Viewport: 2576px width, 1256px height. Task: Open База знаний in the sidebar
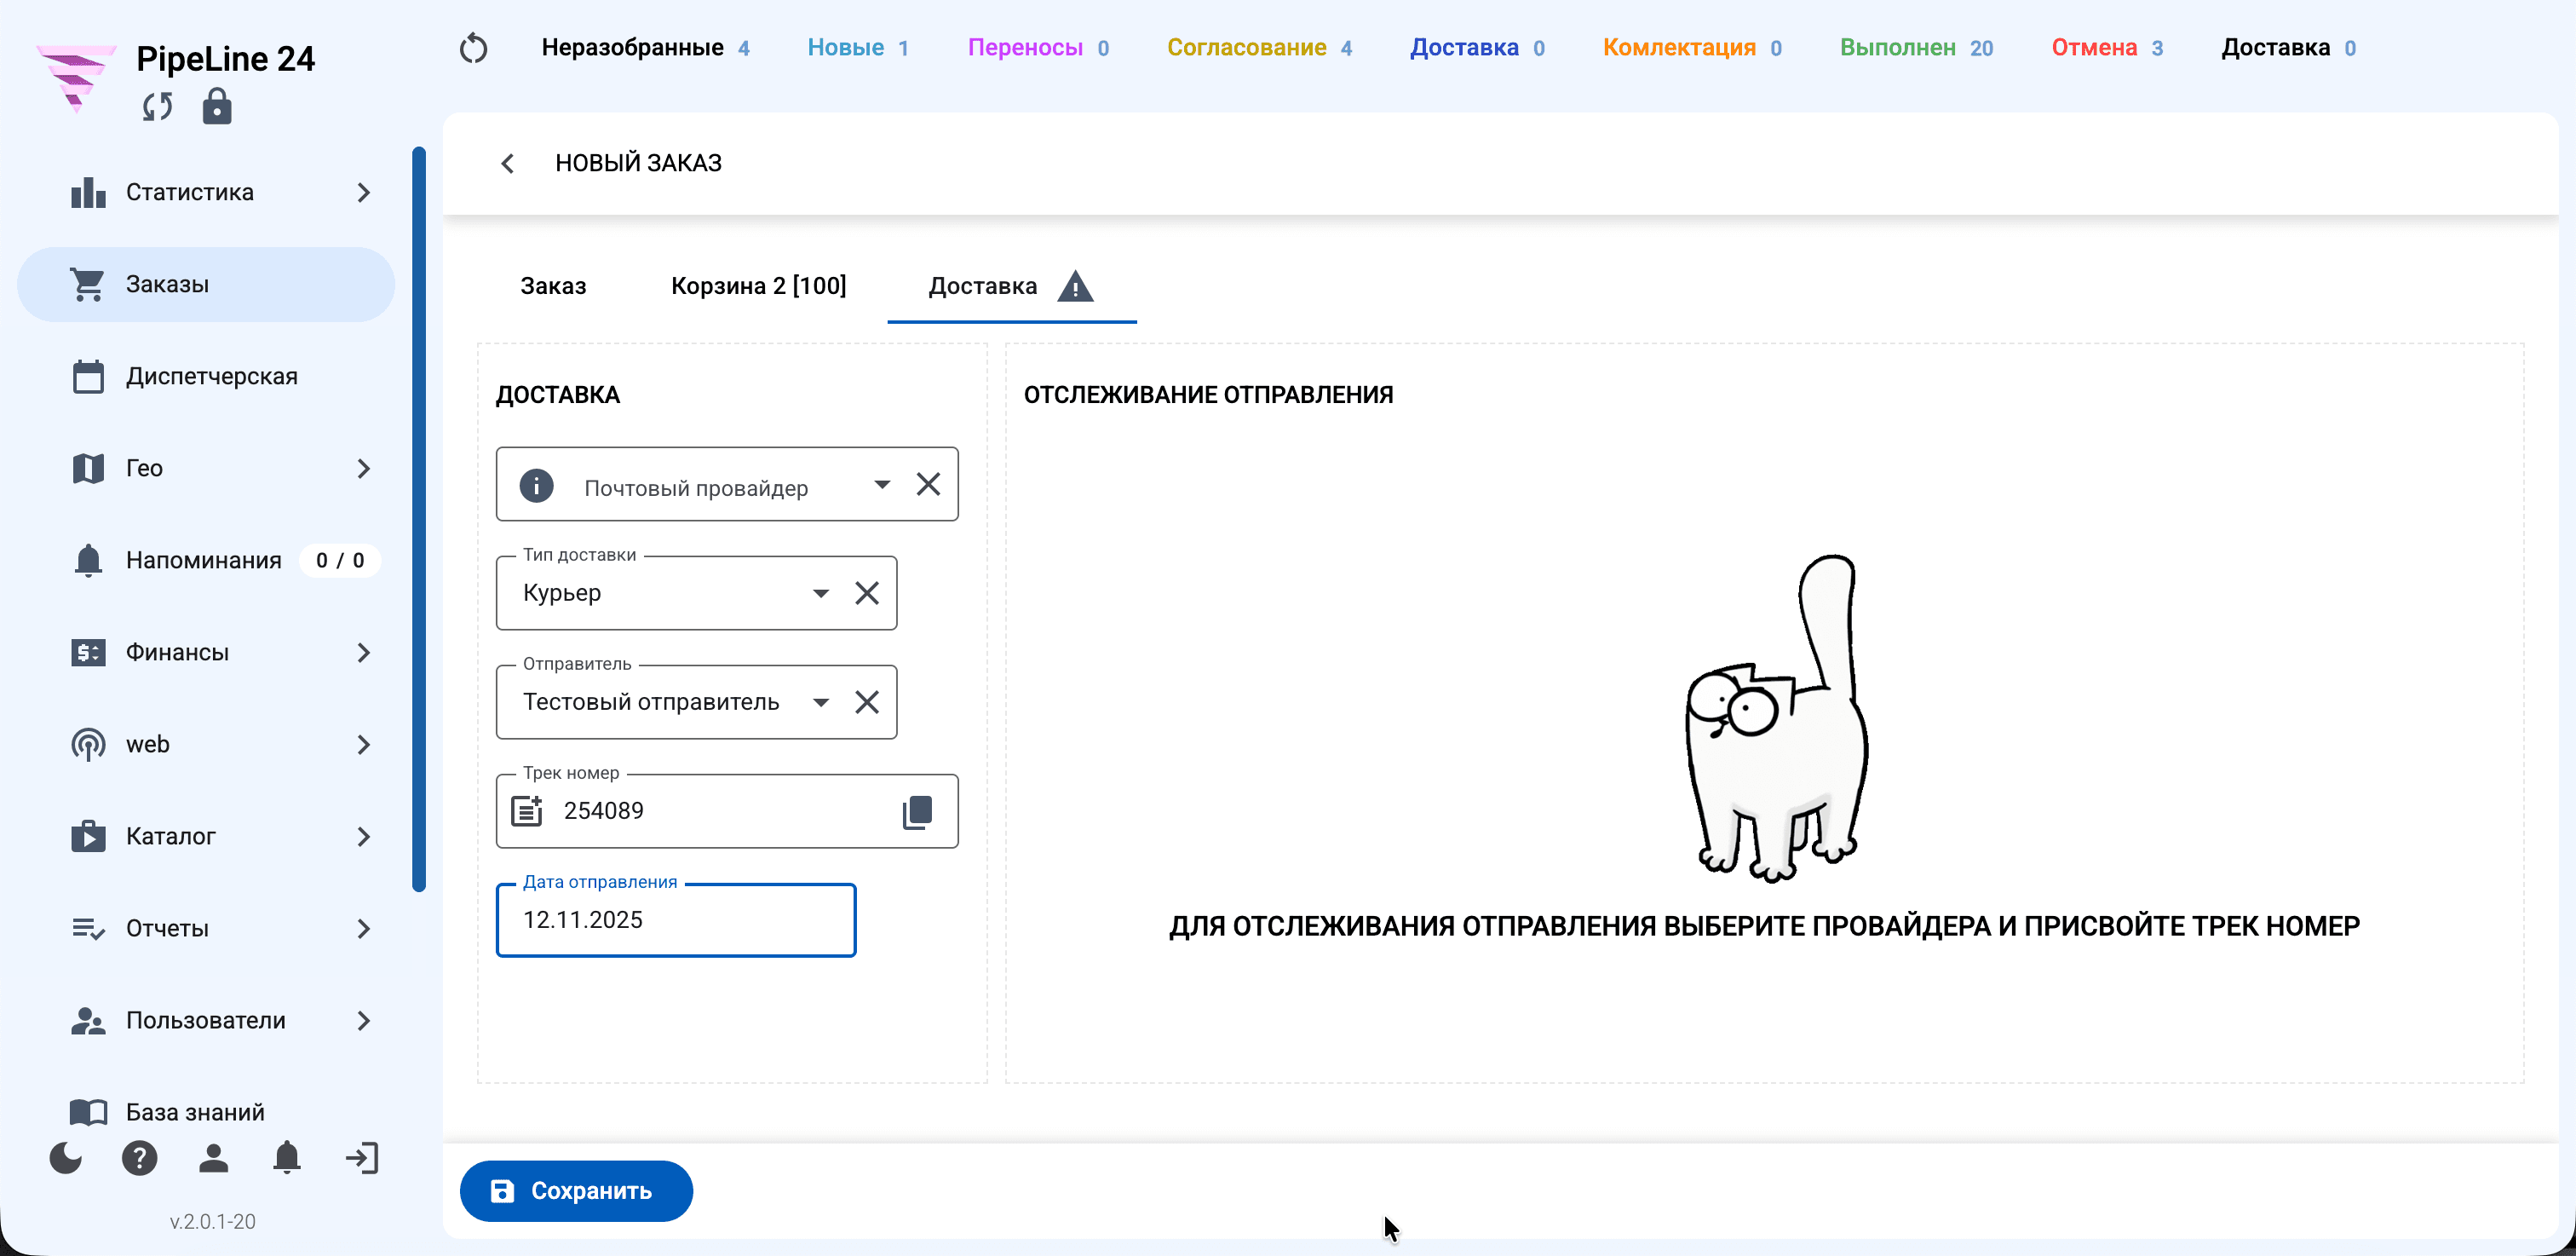206,1112
